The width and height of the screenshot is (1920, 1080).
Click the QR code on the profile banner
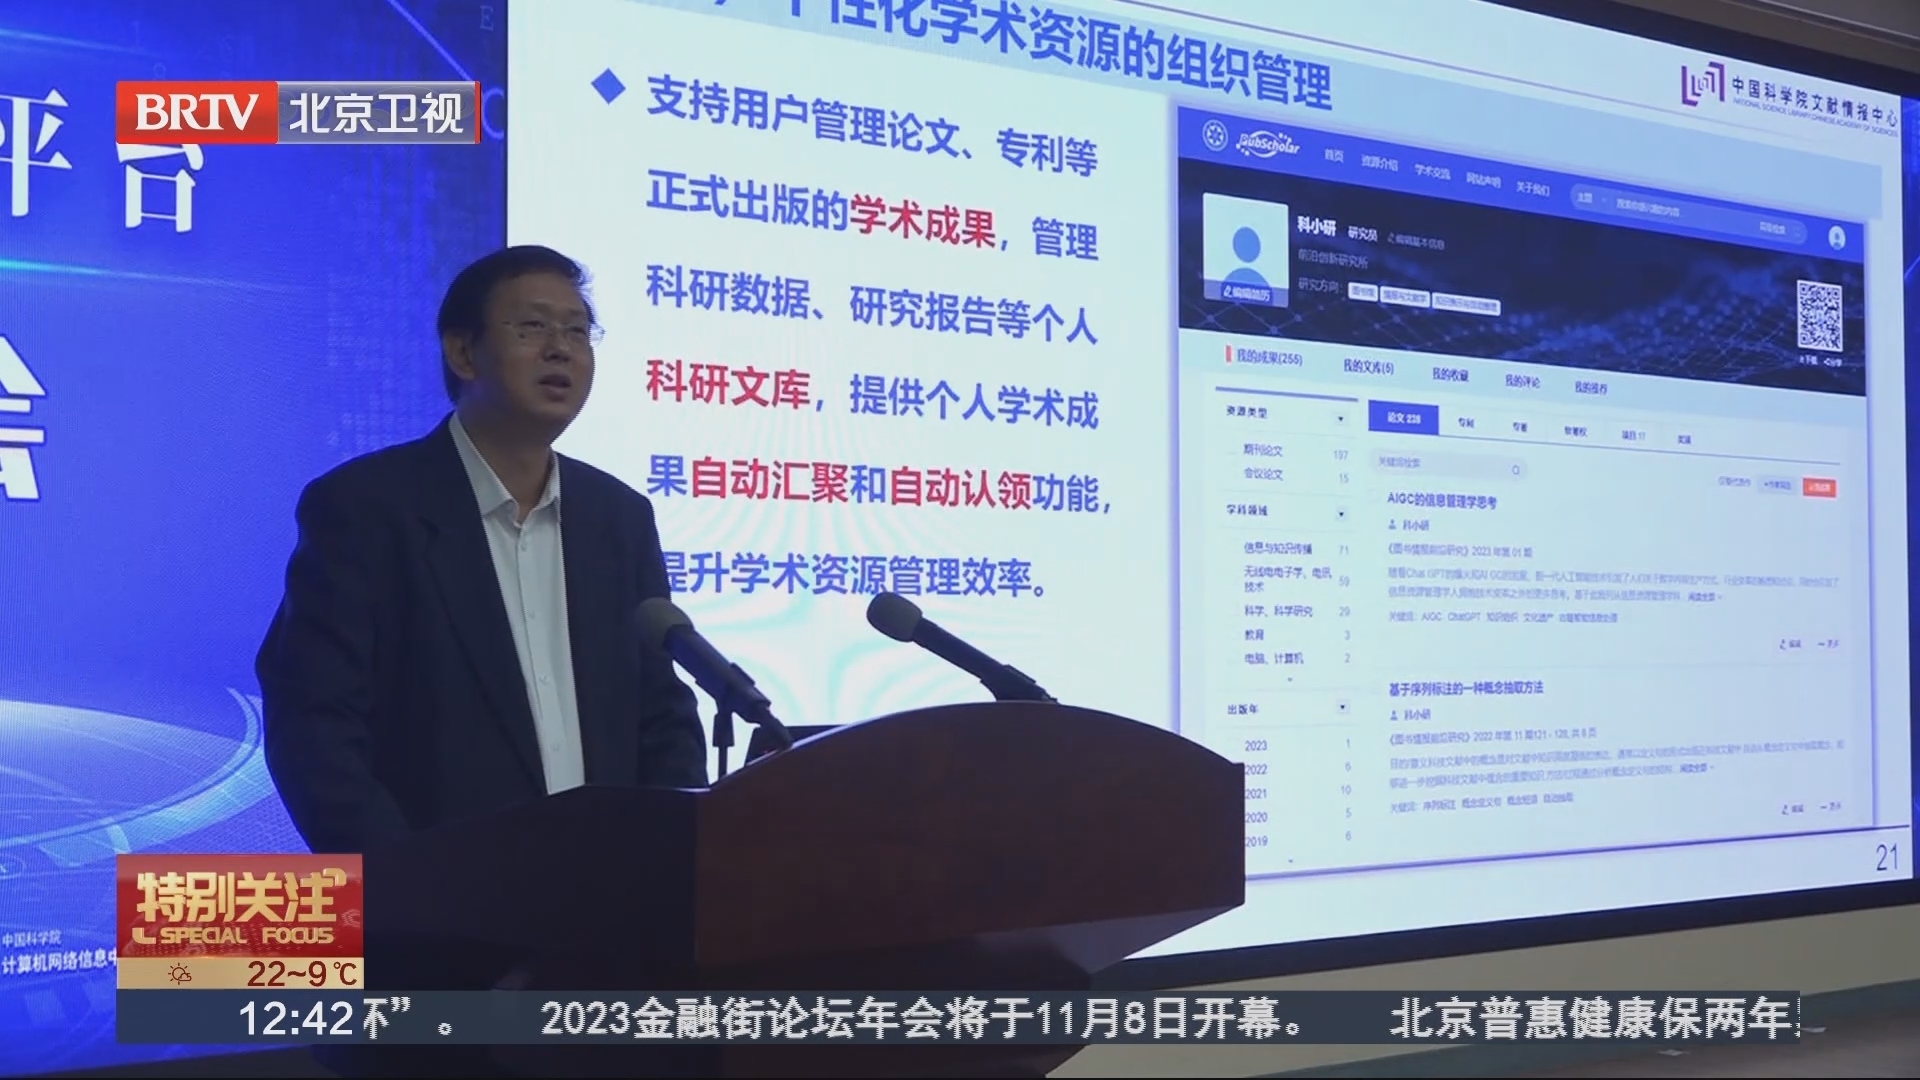tap(1818, 316)
